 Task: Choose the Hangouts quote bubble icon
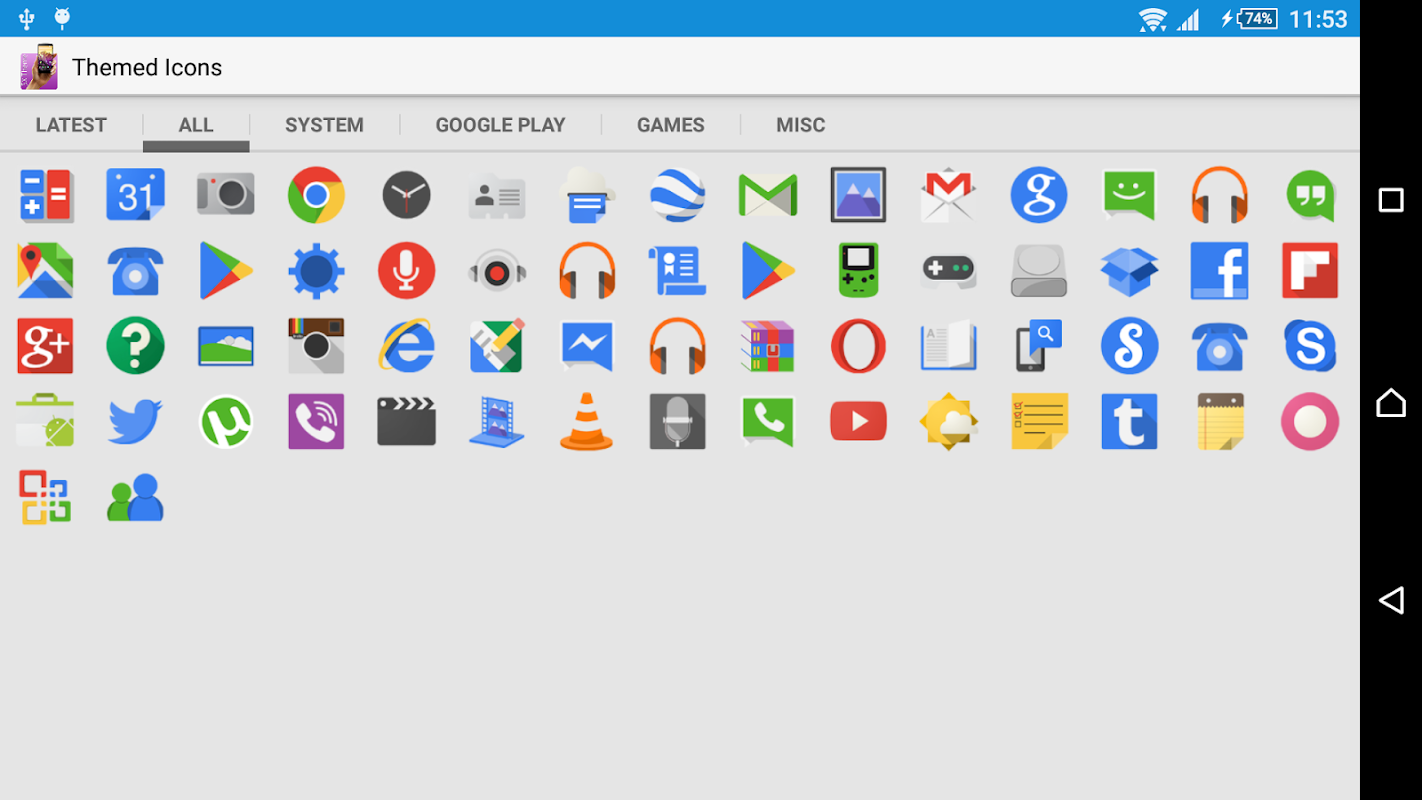click(x=1311, y=195)
